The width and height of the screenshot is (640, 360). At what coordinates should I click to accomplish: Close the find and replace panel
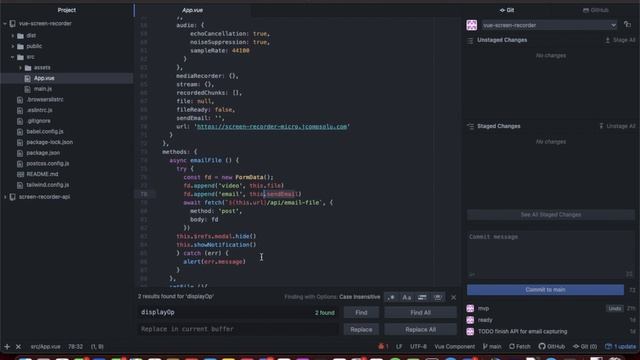[x=453, y=297]
